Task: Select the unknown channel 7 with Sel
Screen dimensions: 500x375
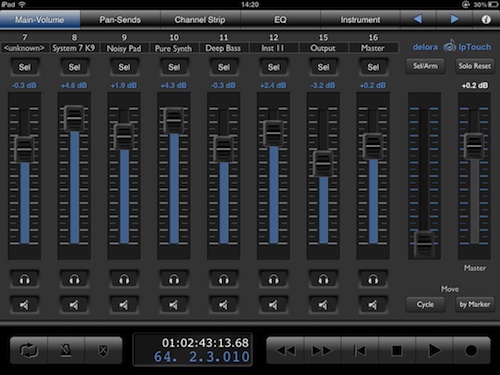Action: click(x=25, y=67)
